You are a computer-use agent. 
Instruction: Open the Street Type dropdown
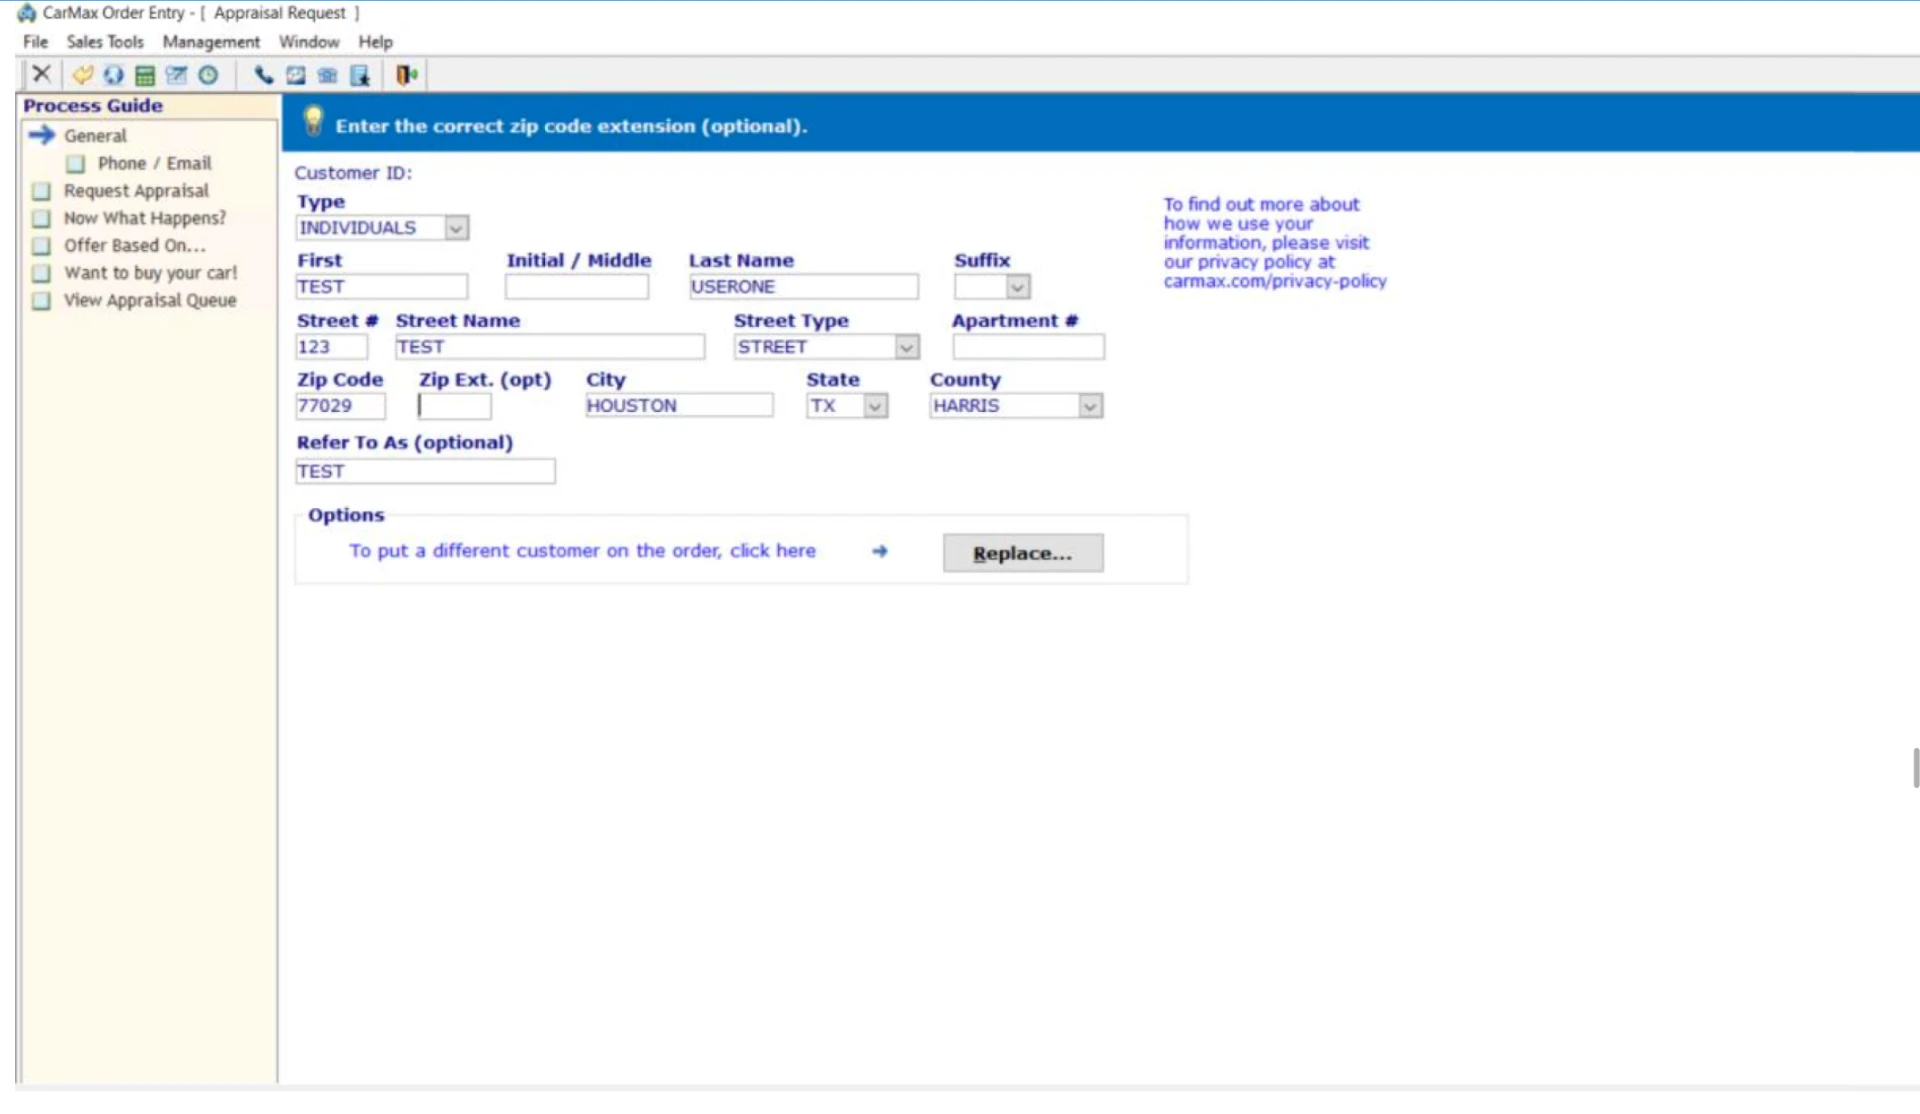point(907,347)
